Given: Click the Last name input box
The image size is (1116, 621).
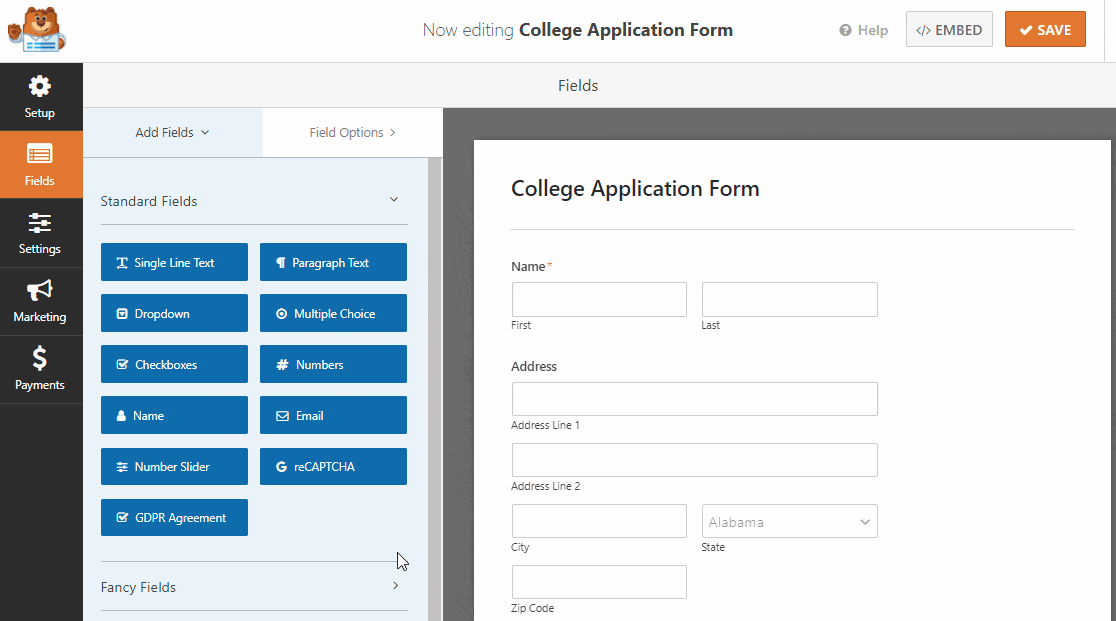Looking at the screenshot, I should (x=789, y=299).
